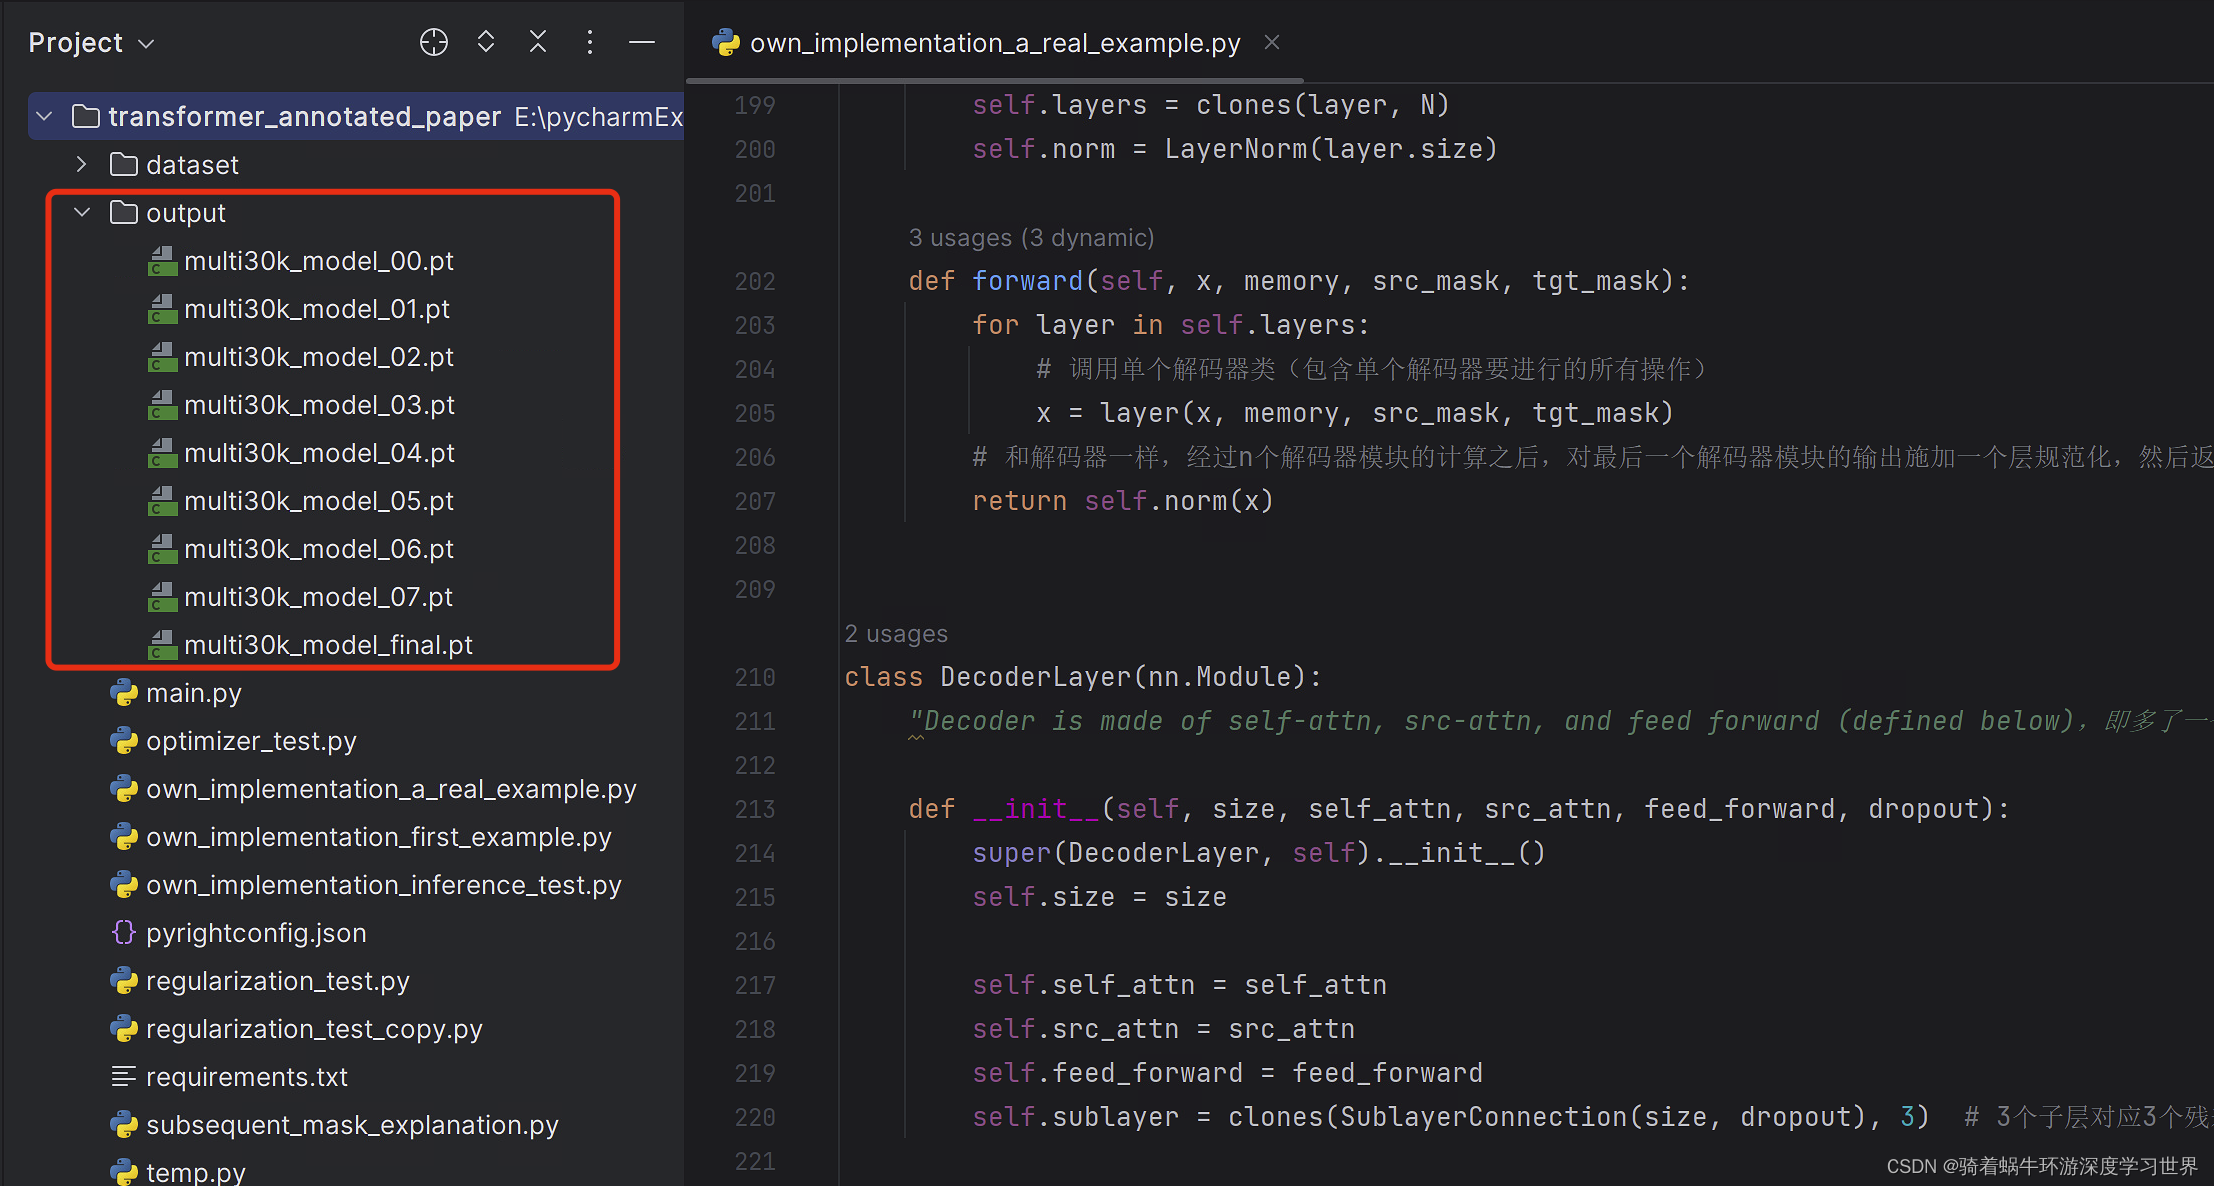Click 'self.feed_forward' on line 219
This screenshot has width=2214, height=1186.
1107,1073
